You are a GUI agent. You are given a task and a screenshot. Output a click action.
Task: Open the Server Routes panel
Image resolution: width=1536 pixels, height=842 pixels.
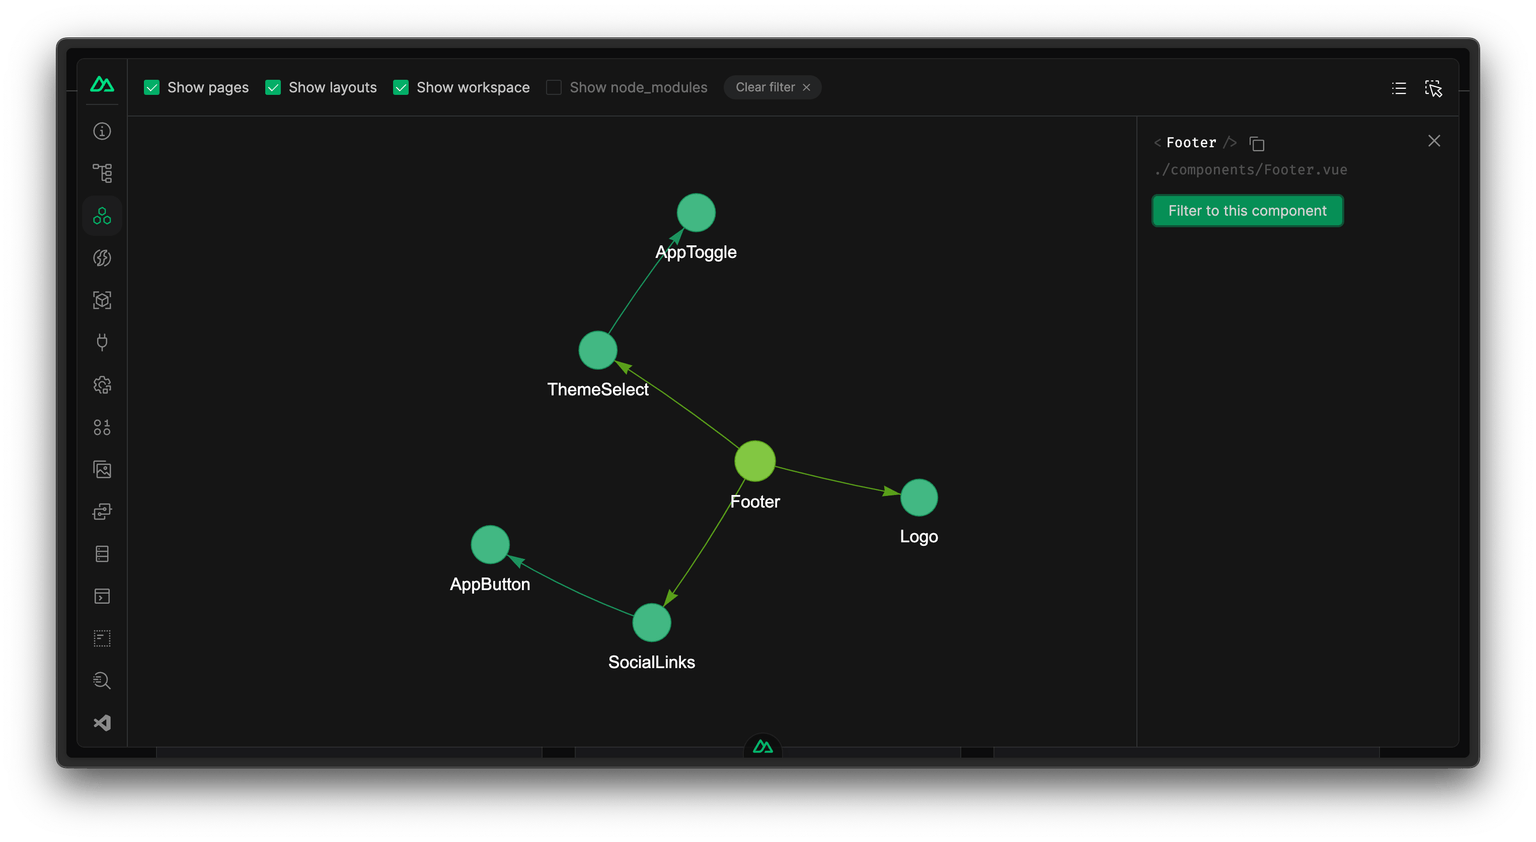(x=101, y=511)
